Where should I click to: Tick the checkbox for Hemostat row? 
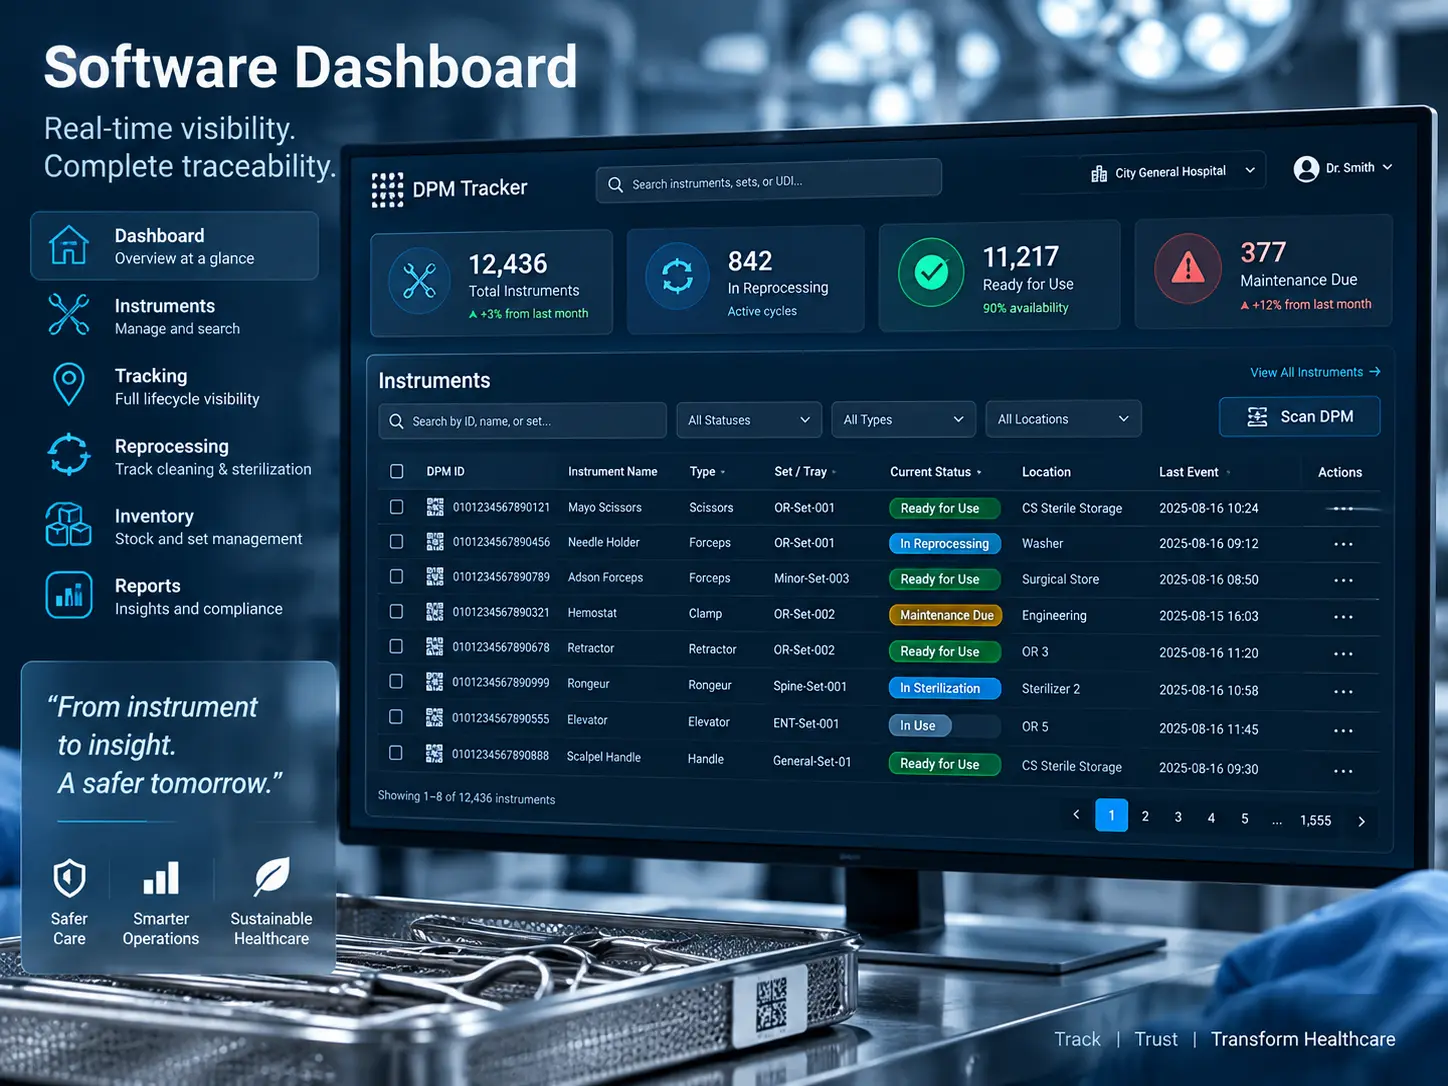pos(397,612)
